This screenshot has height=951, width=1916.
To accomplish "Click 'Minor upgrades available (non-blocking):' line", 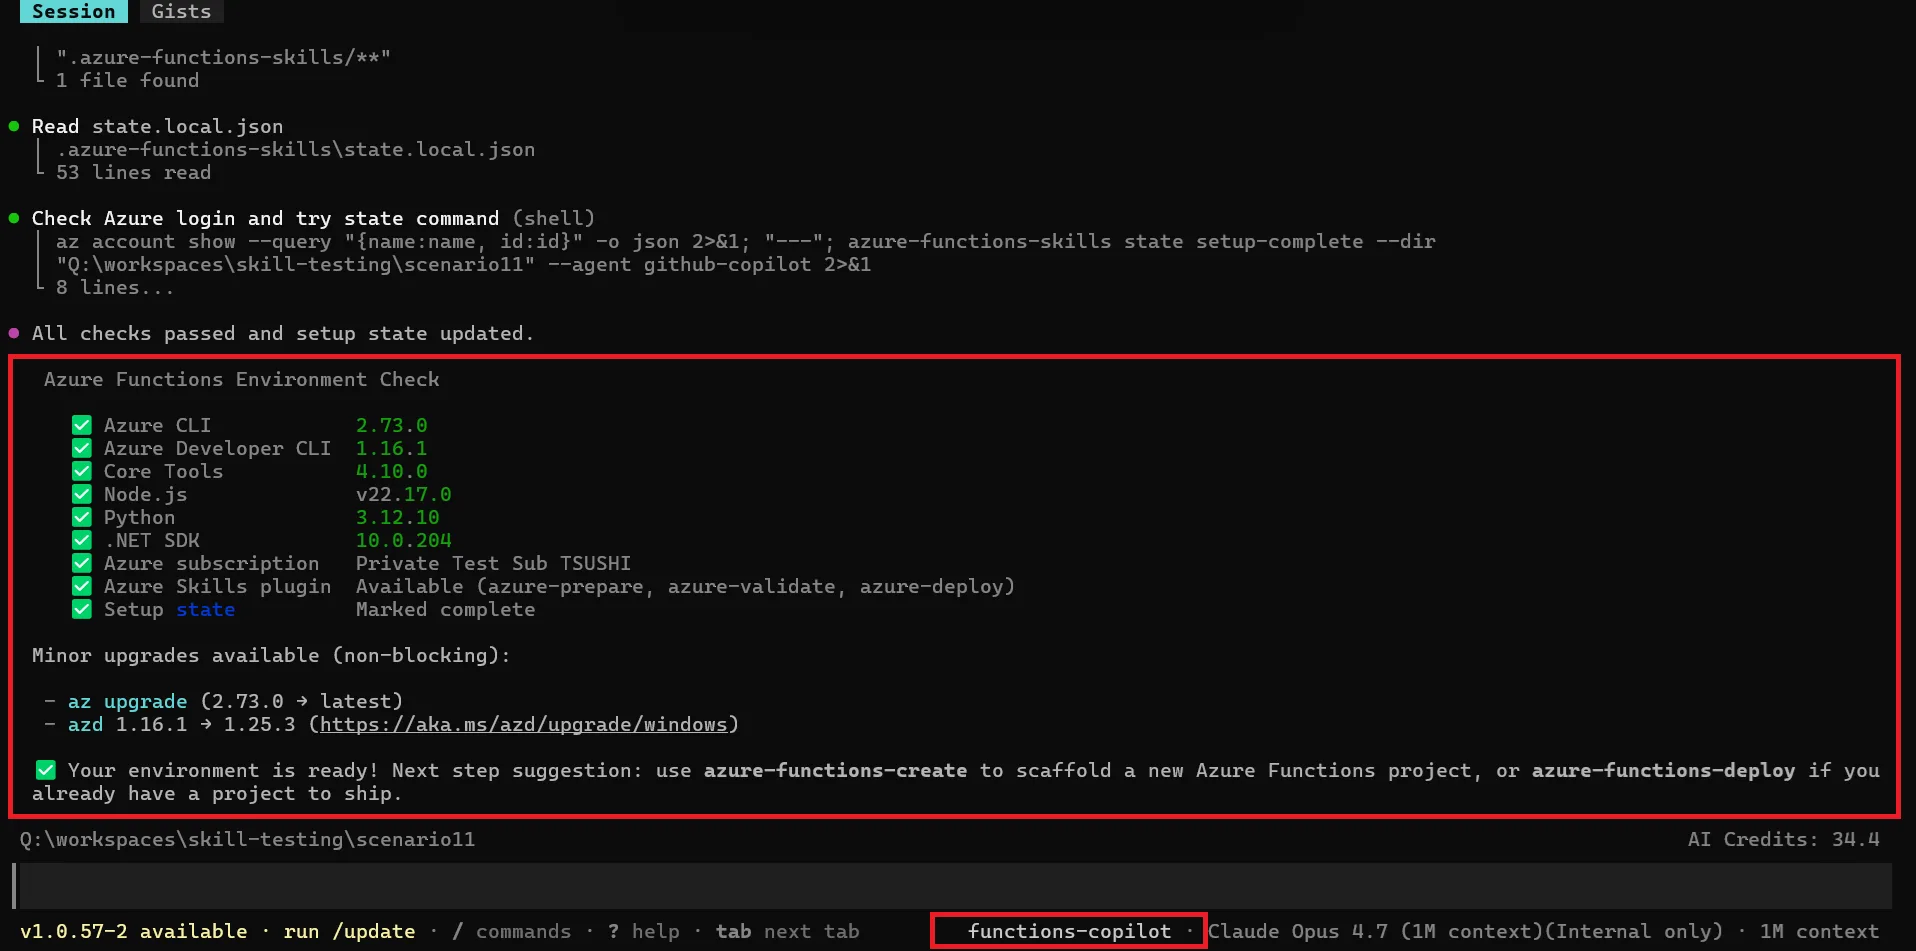I will click(x=271, y=655).
